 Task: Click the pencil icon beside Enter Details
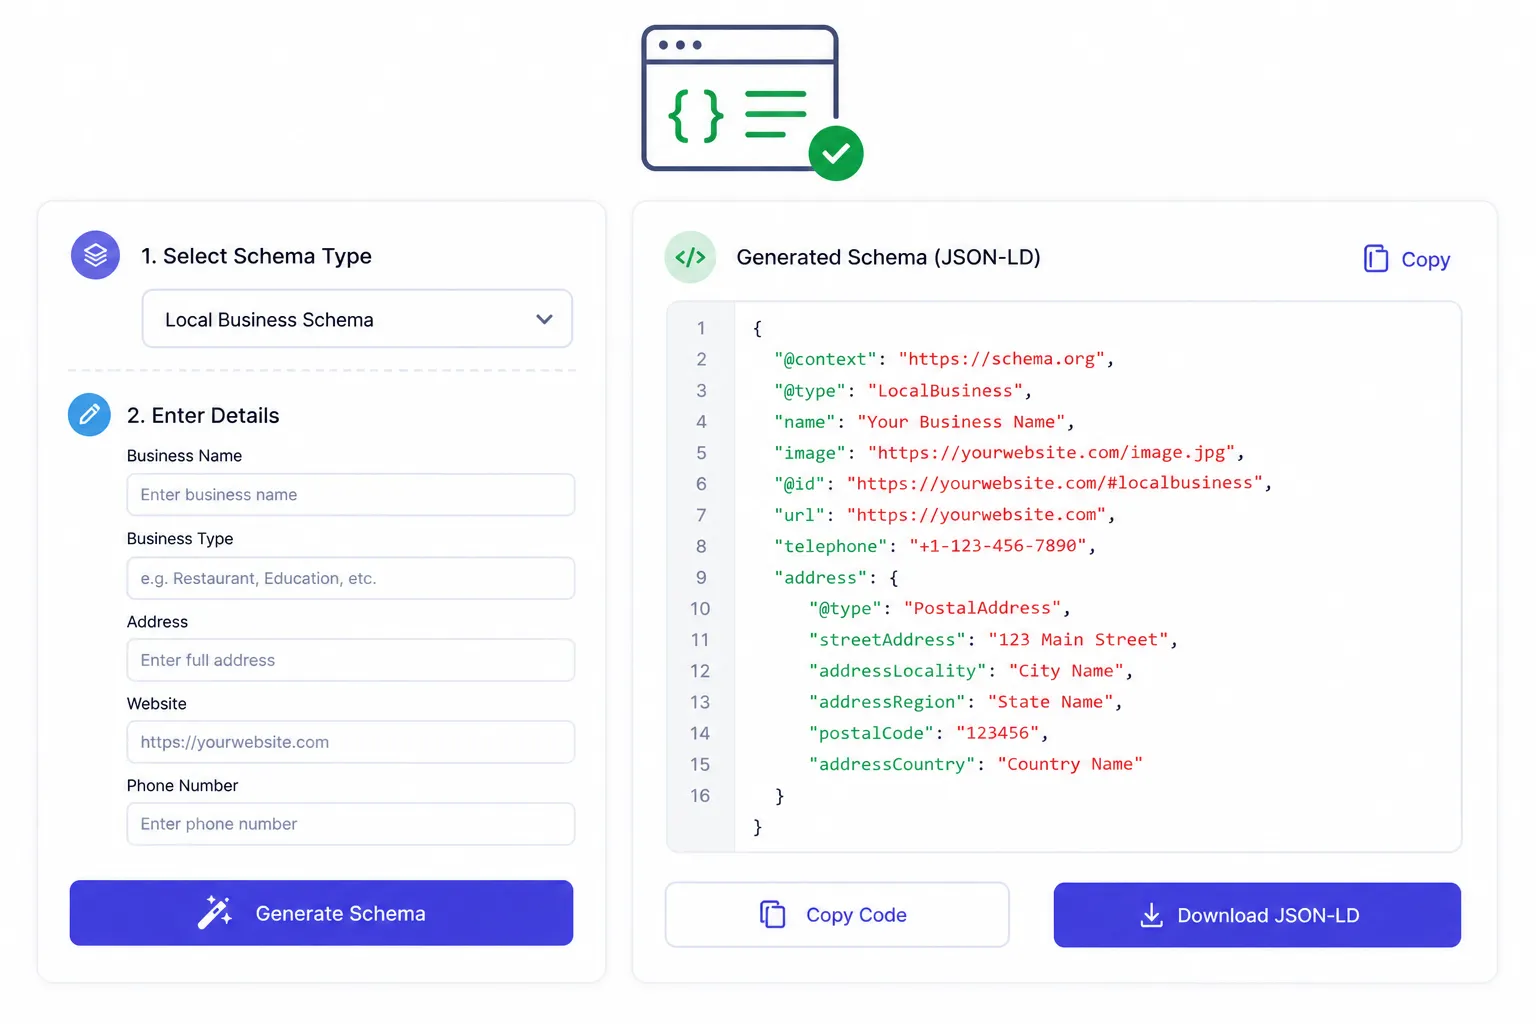(x=89, y=414)
